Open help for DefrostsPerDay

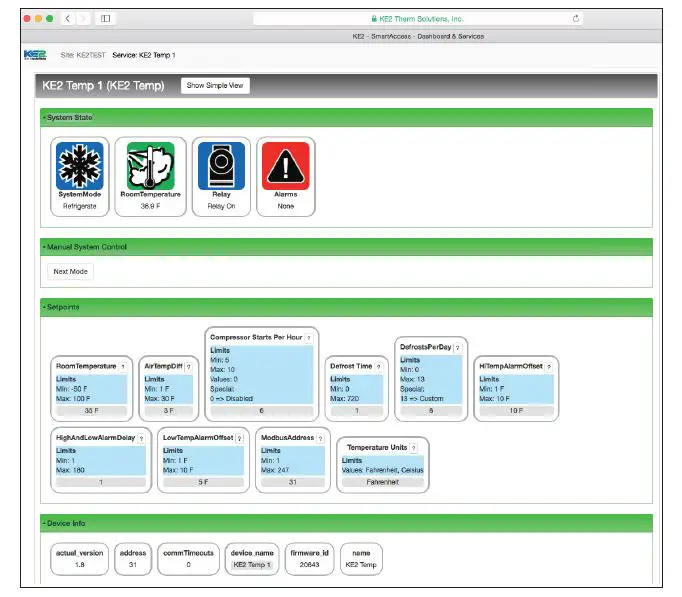pyautogui.click(x=458, y=348)
